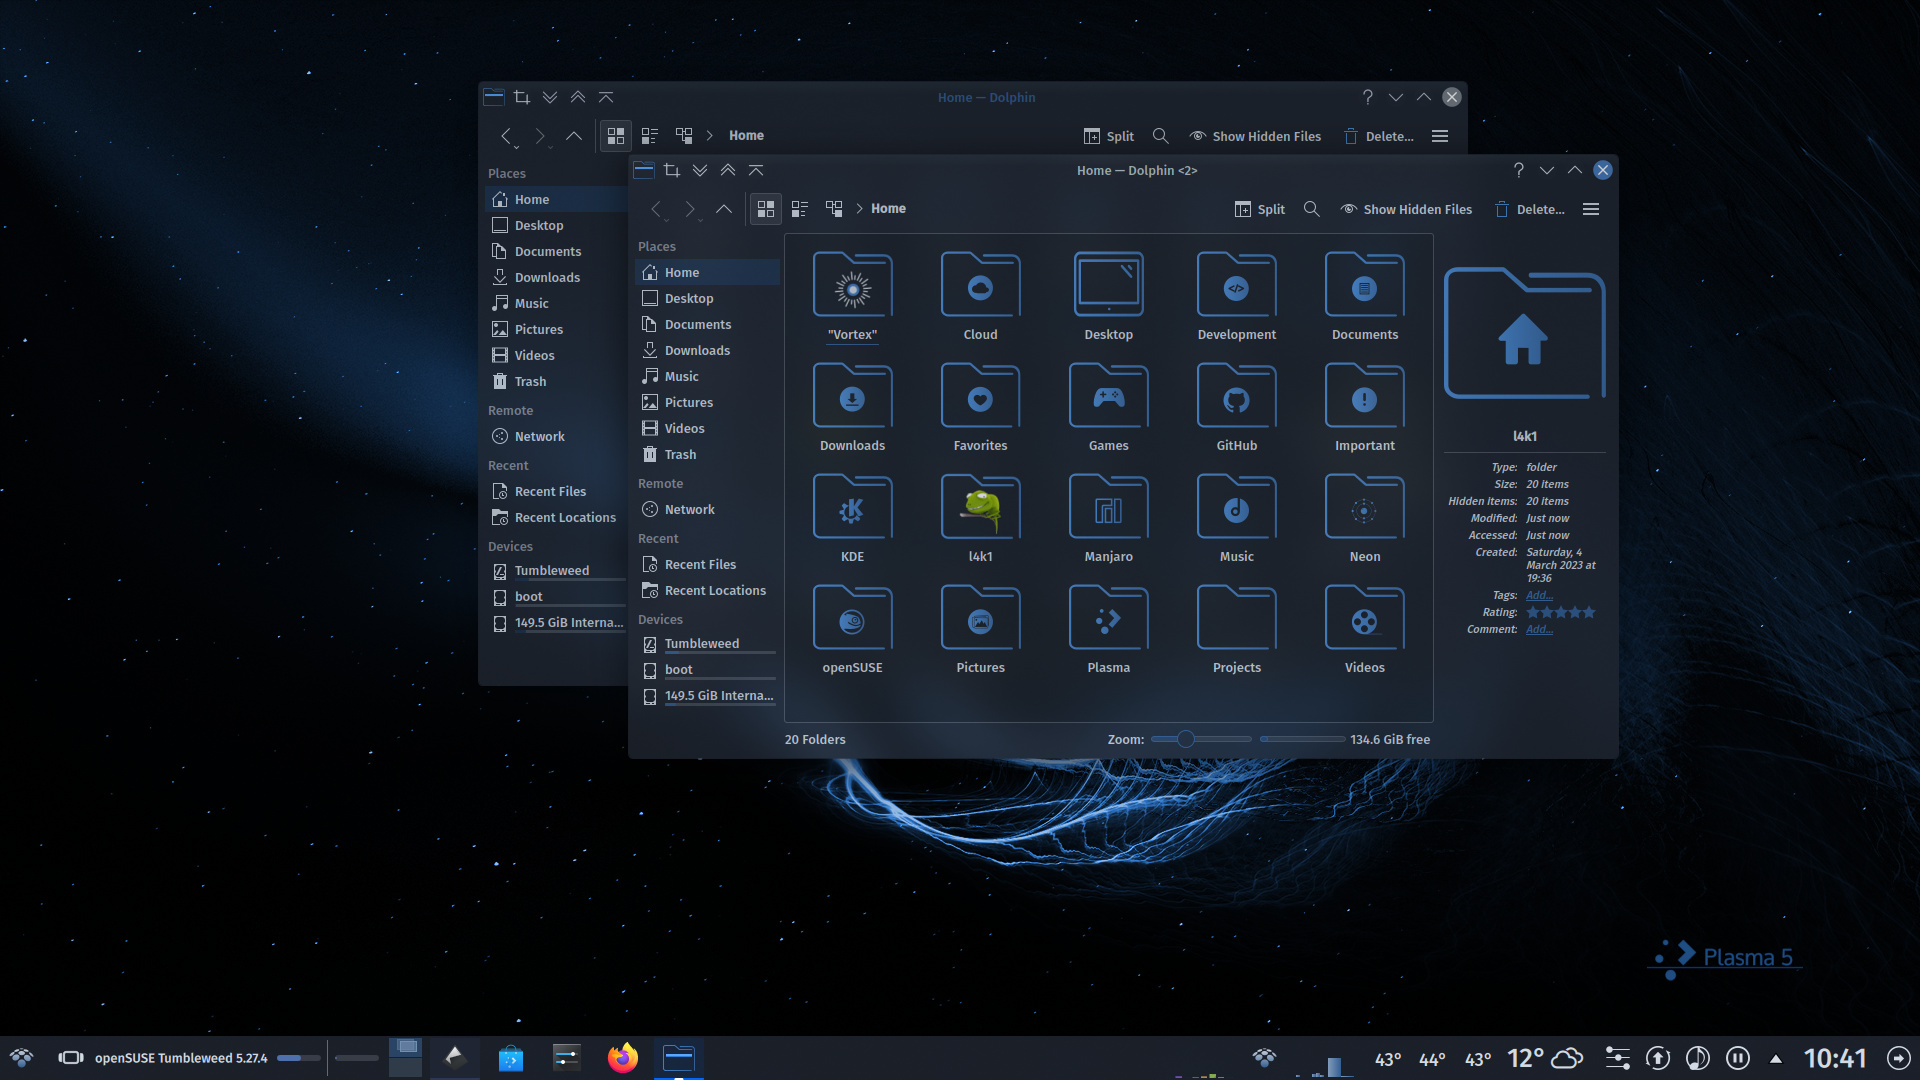Screen dimensions: 1920x1080
Task: Open the Videos folder in the file view
Action: coord(1364,630)
